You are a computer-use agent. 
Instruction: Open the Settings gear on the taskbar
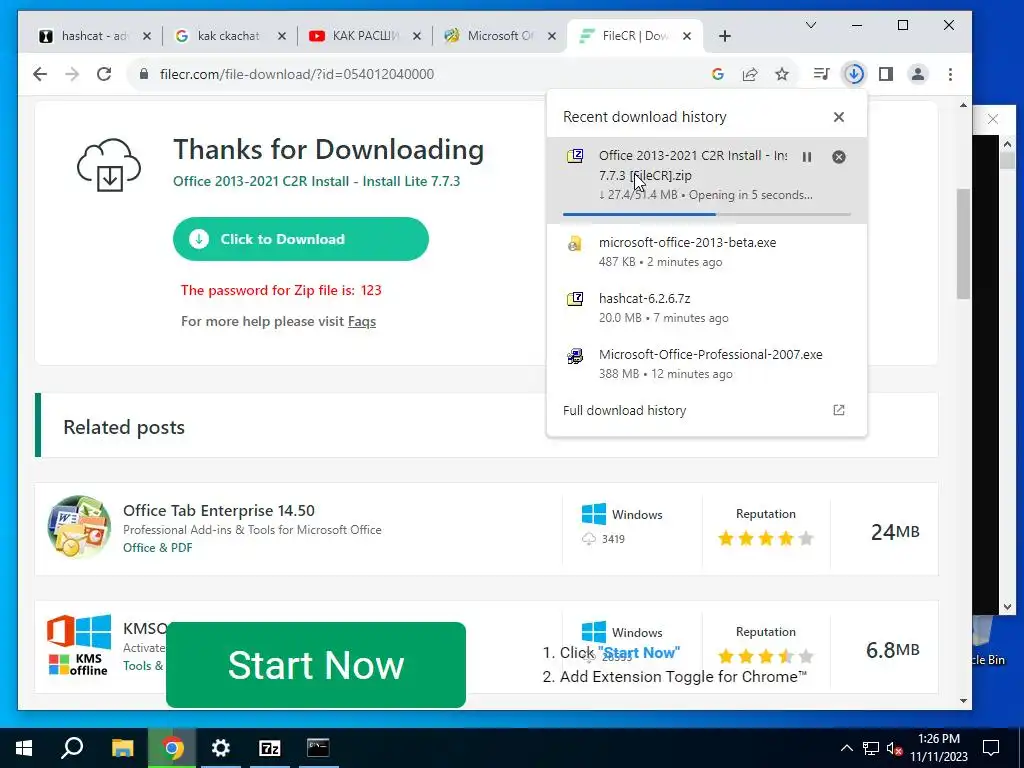coord(221,748)
